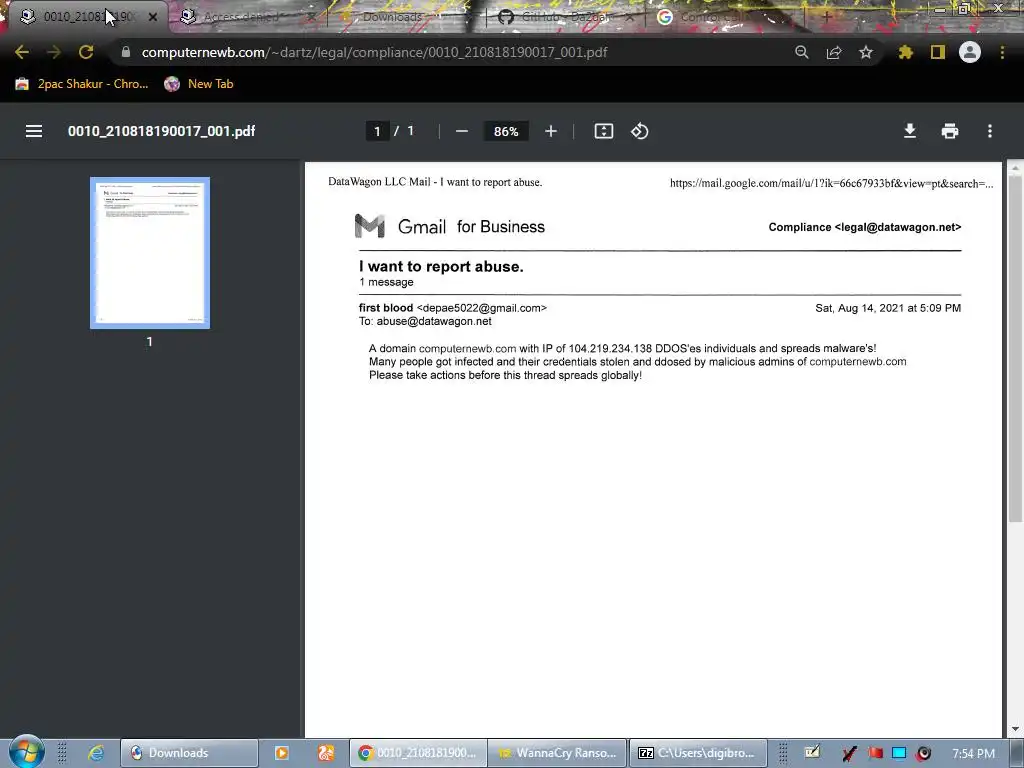
Task: Share this page icon
Action: [x=834, y=52]
